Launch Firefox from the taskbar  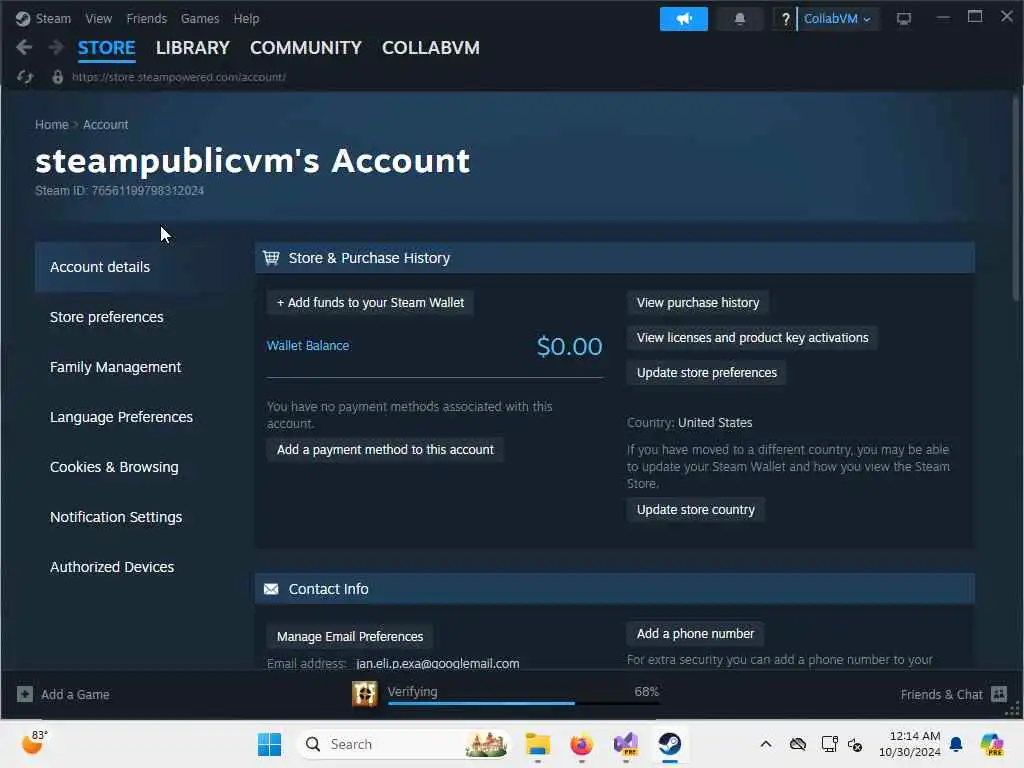[x=581, y=744]
